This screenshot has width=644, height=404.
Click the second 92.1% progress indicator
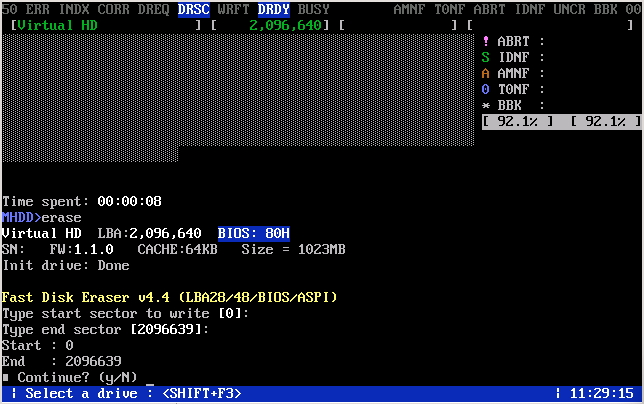coord(605,122)
